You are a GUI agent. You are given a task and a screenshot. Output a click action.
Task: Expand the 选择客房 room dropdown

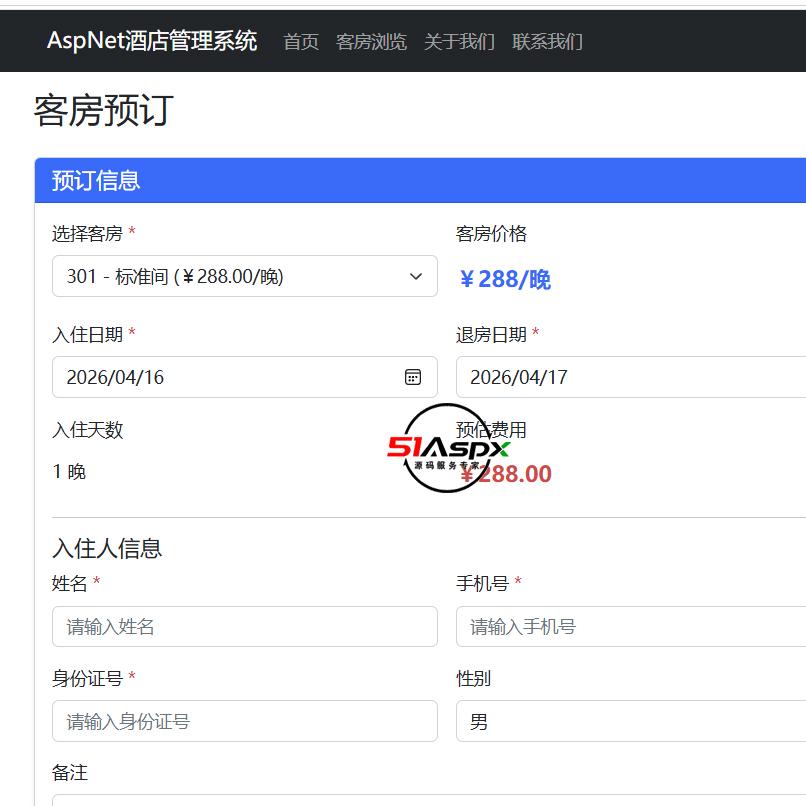(245, 276)
